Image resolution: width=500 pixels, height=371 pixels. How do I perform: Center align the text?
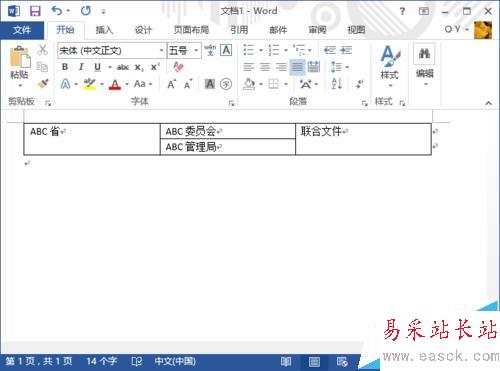[265, 67]
